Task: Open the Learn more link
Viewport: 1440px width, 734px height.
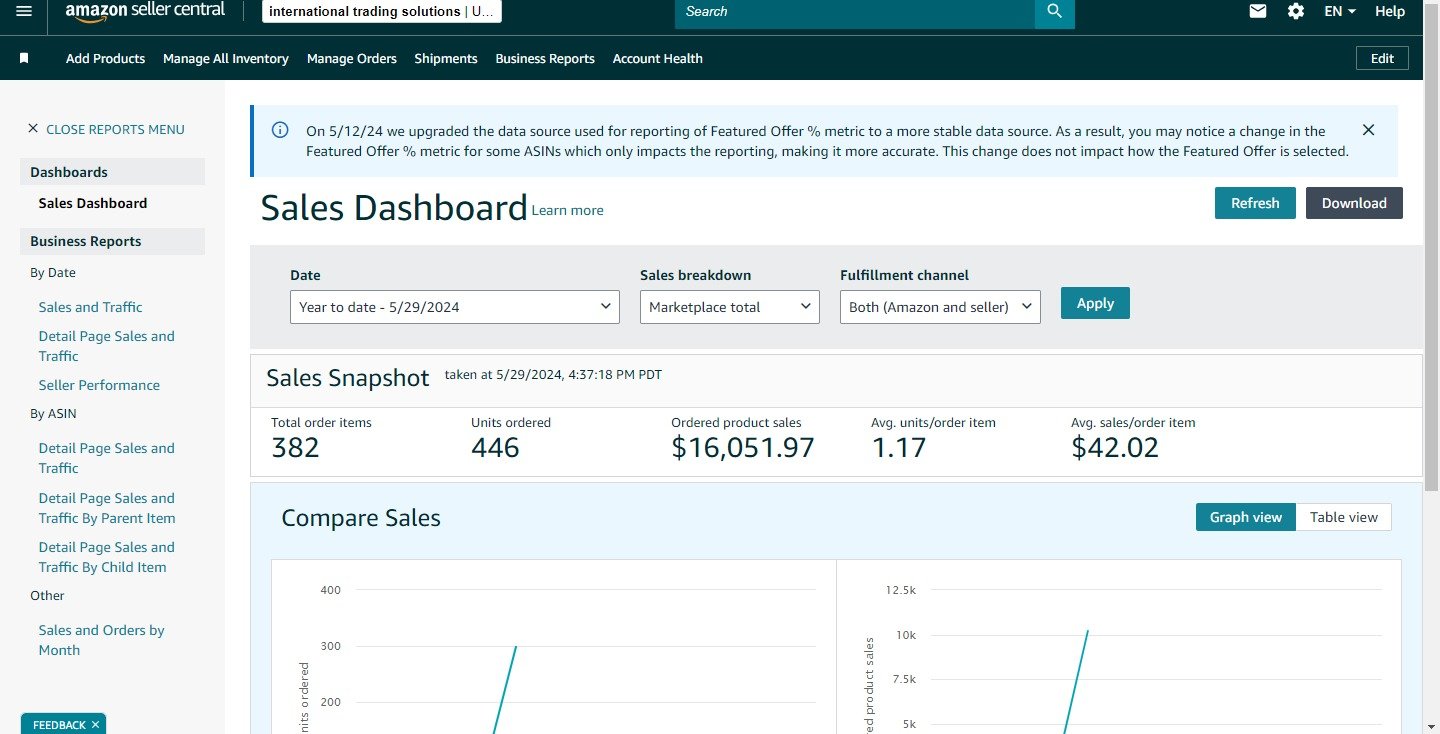Action: click(567, 211)
